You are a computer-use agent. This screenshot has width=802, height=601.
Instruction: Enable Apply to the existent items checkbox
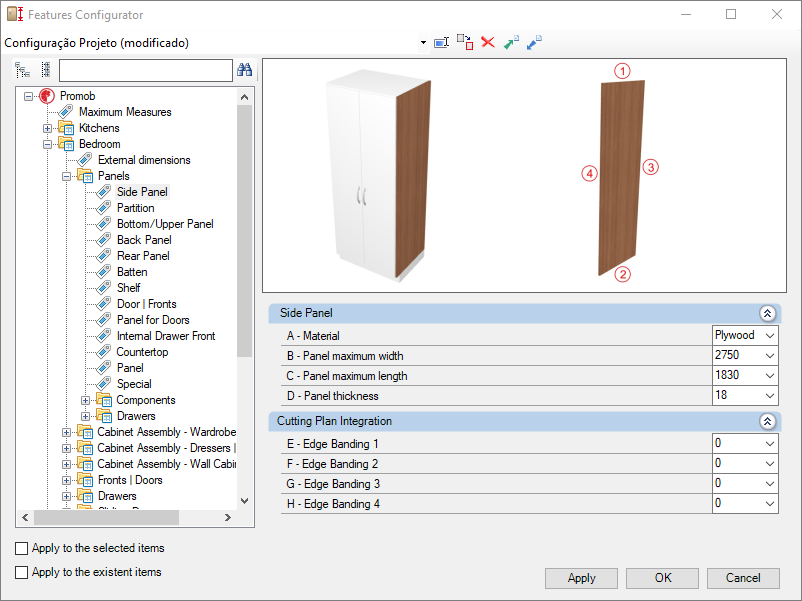tap(21, 572)
